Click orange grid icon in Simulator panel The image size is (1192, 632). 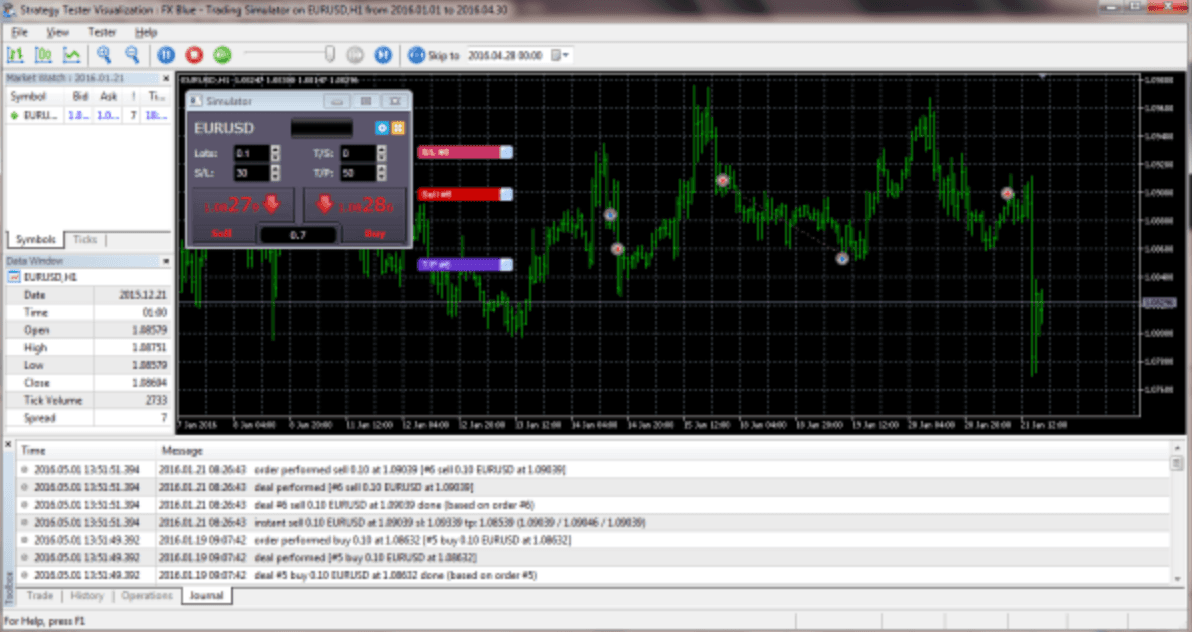(x=397, y=128)
